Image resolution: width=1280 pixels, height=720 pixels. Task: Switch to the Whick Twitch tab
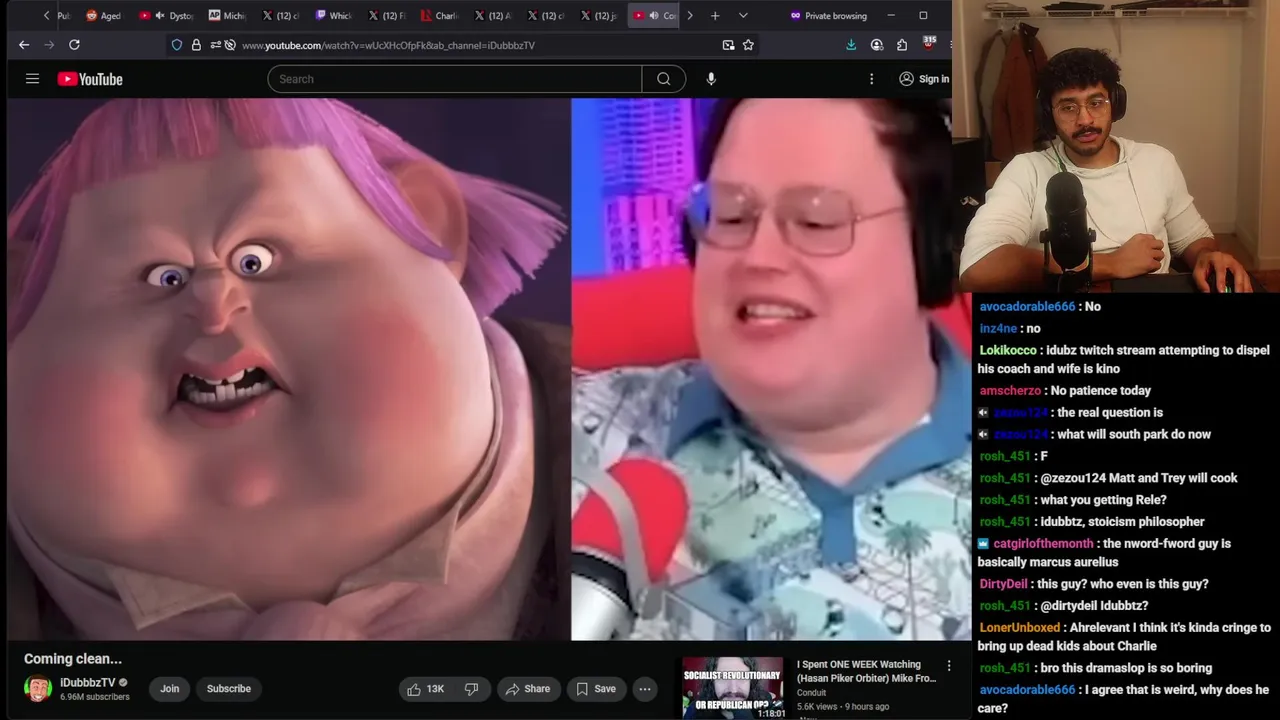[334, 16]
